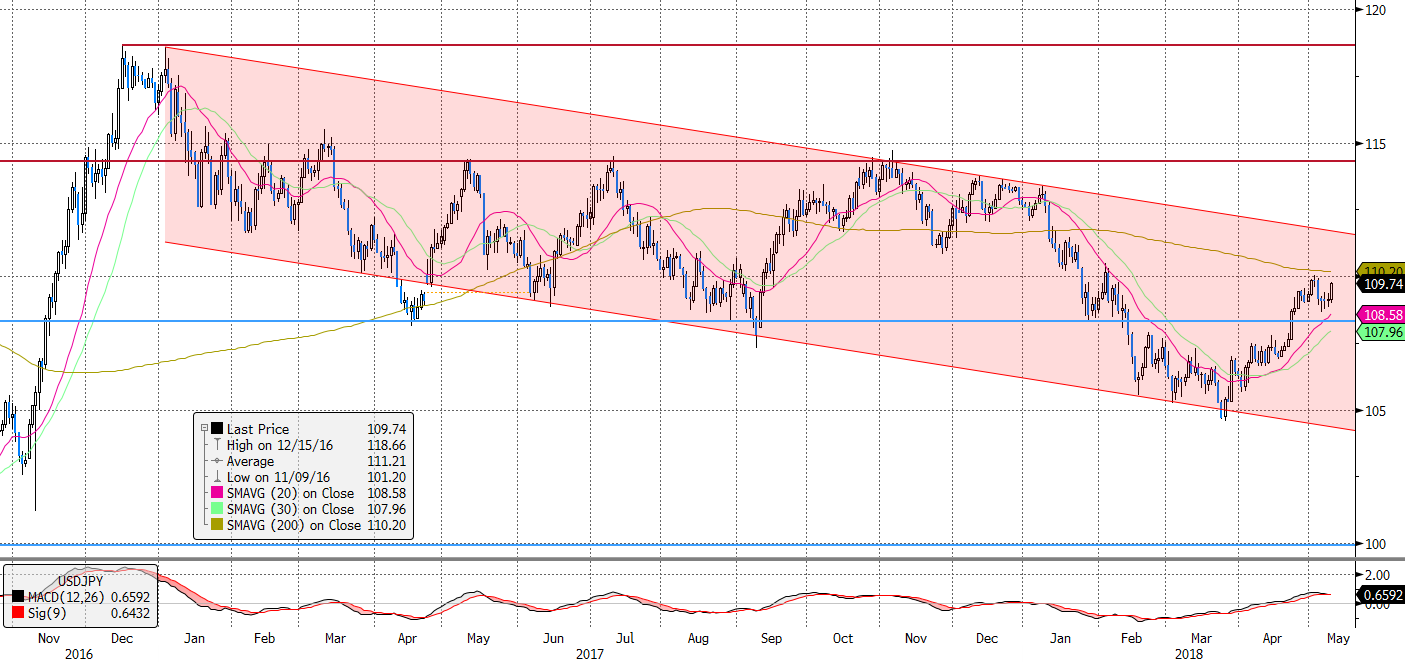
Task: Open the green SMAVG (30) color swatch
Action: 217,509
